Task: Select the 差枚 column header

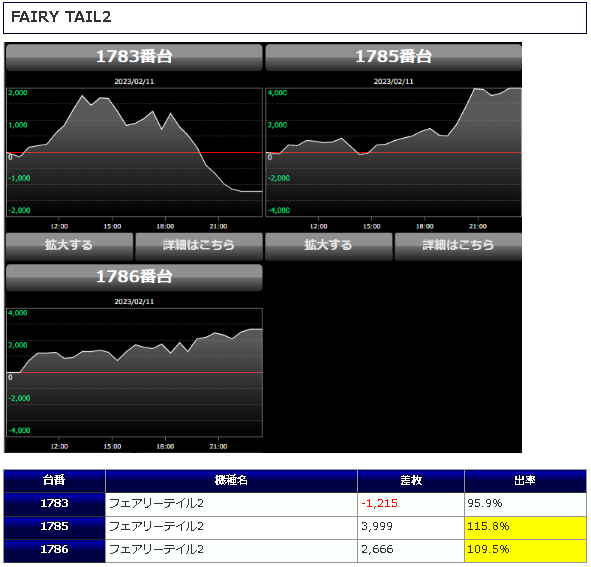Action: tap(411, 481)
